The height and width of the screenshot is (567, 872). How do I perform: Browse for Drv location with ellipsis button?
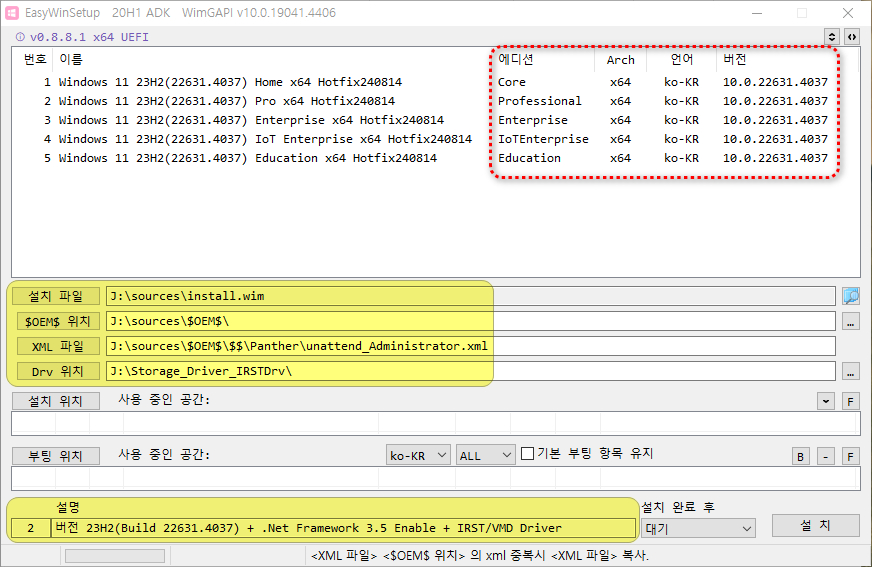pos(851,371)
